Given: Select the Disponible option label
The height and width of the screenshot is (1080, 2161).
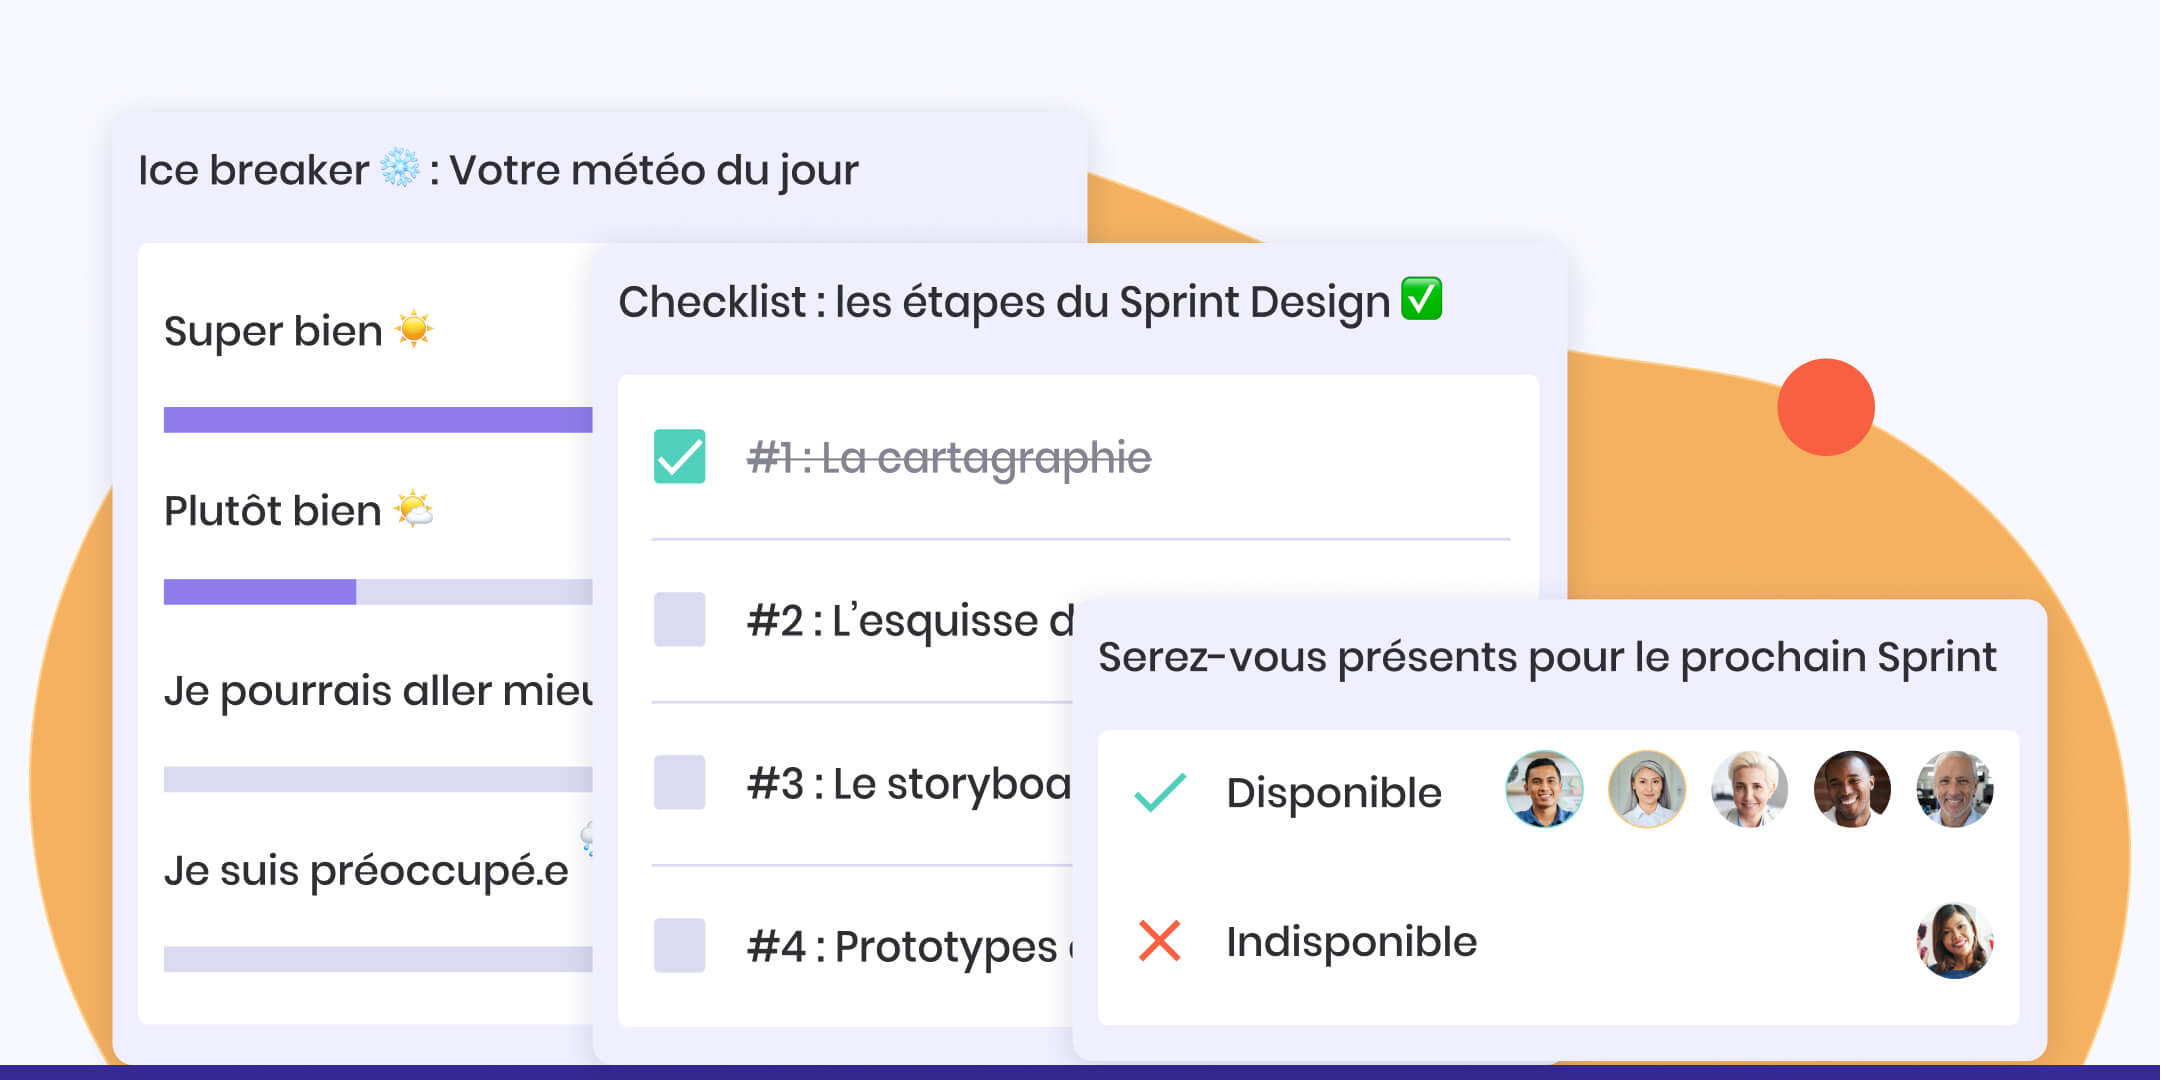Looking at the screenshot, I should pyautogui.click(x=1333, y=792).
